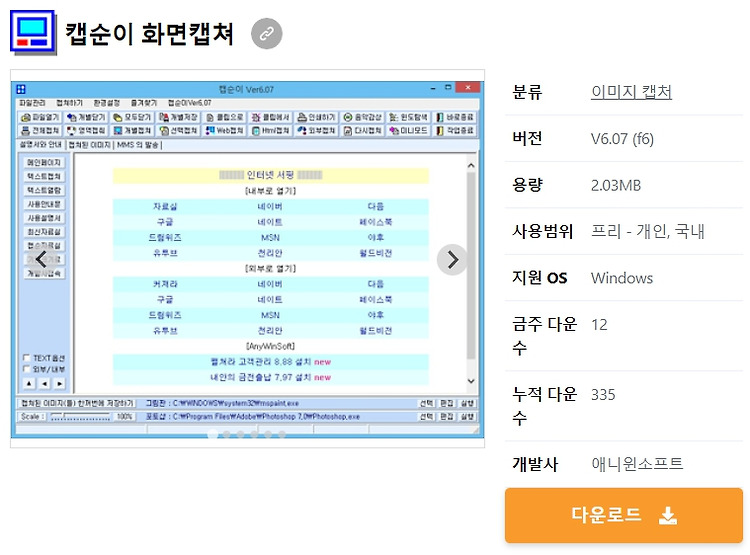Click the 인쇄하기 print toolbar button
Viewport: 750px width, 555px height.
pos(316,117)
